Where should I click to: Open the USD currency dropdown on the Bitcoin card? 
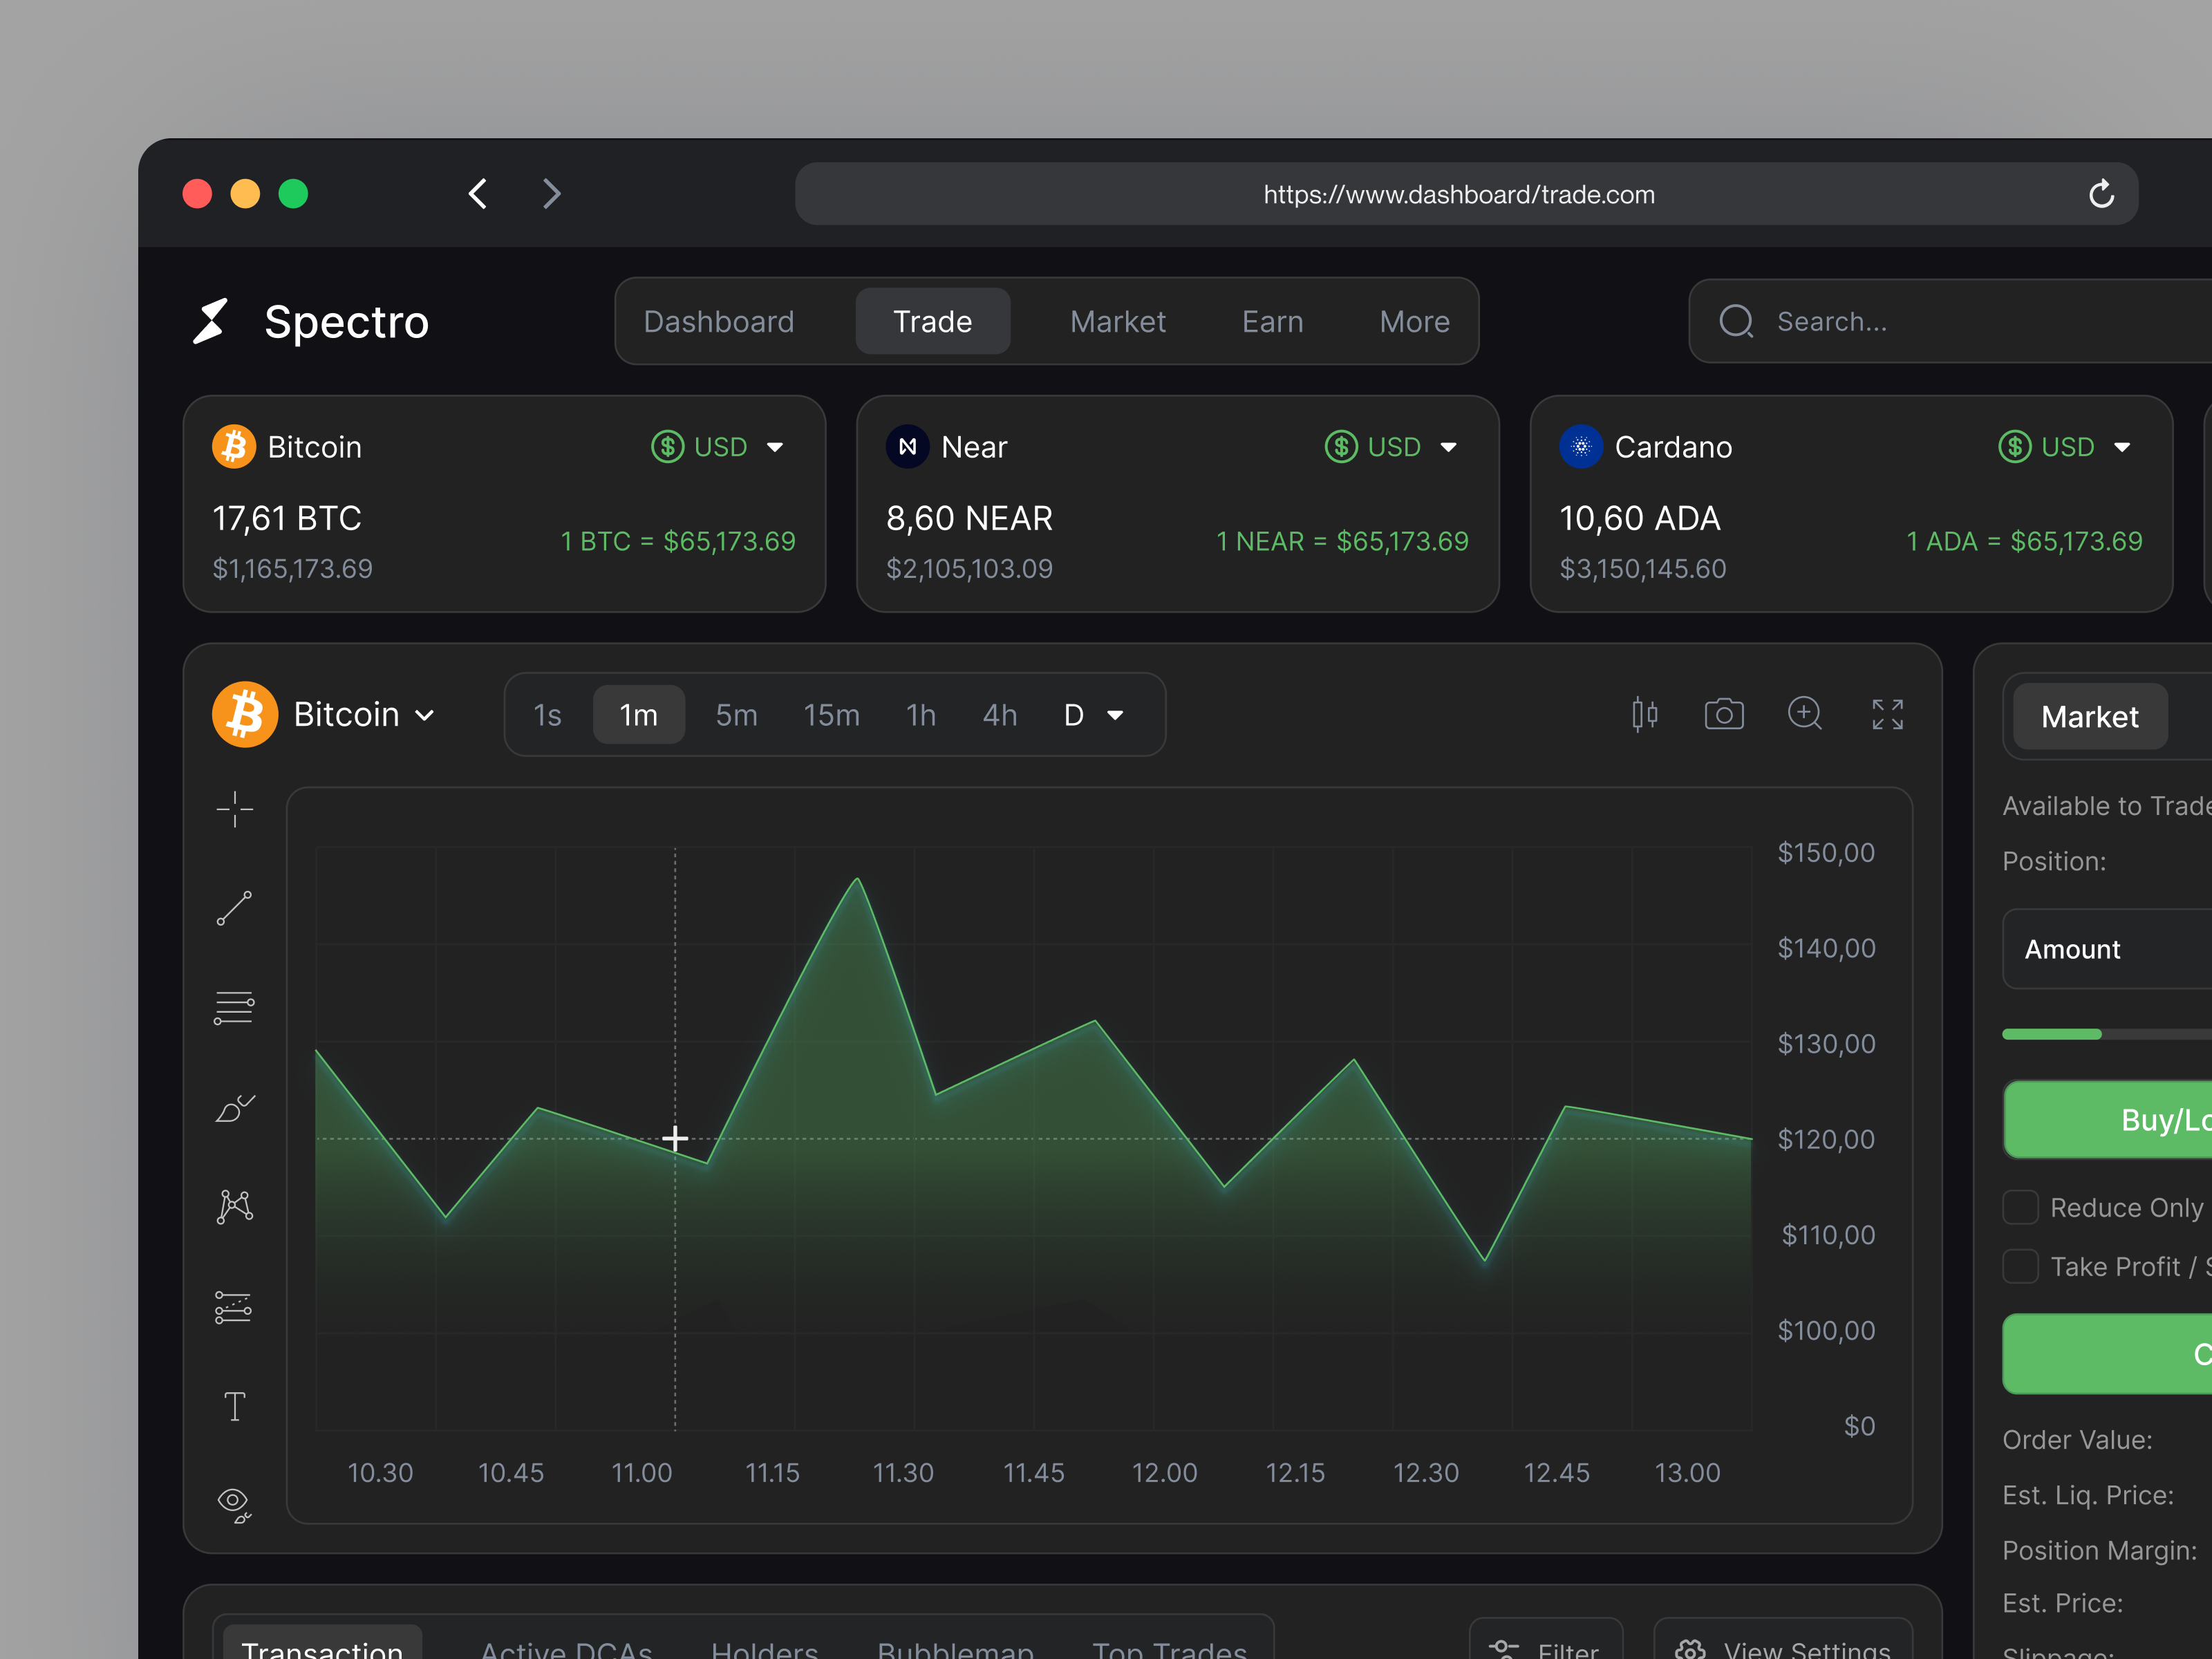[x=717, y=447]
